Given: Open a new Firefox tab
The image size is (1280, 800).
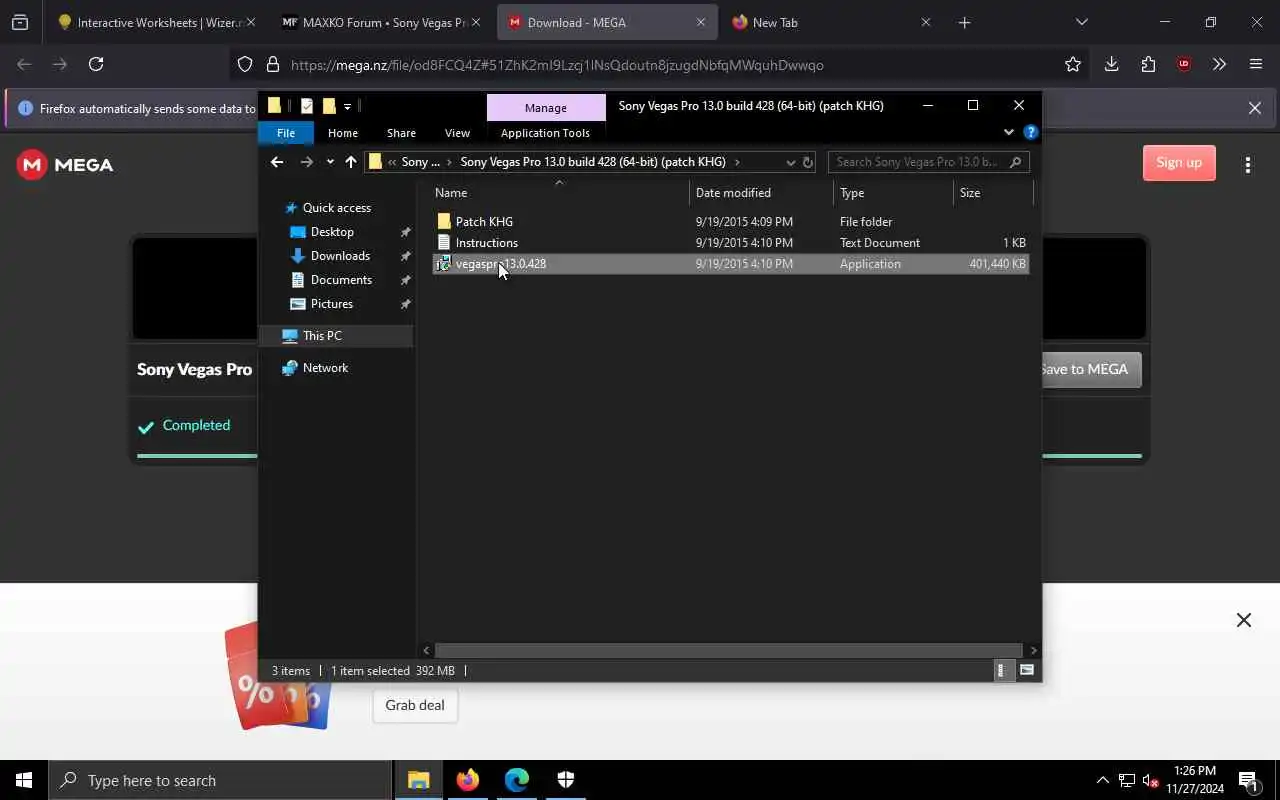Looking at the screenshot, I should 964,22.
